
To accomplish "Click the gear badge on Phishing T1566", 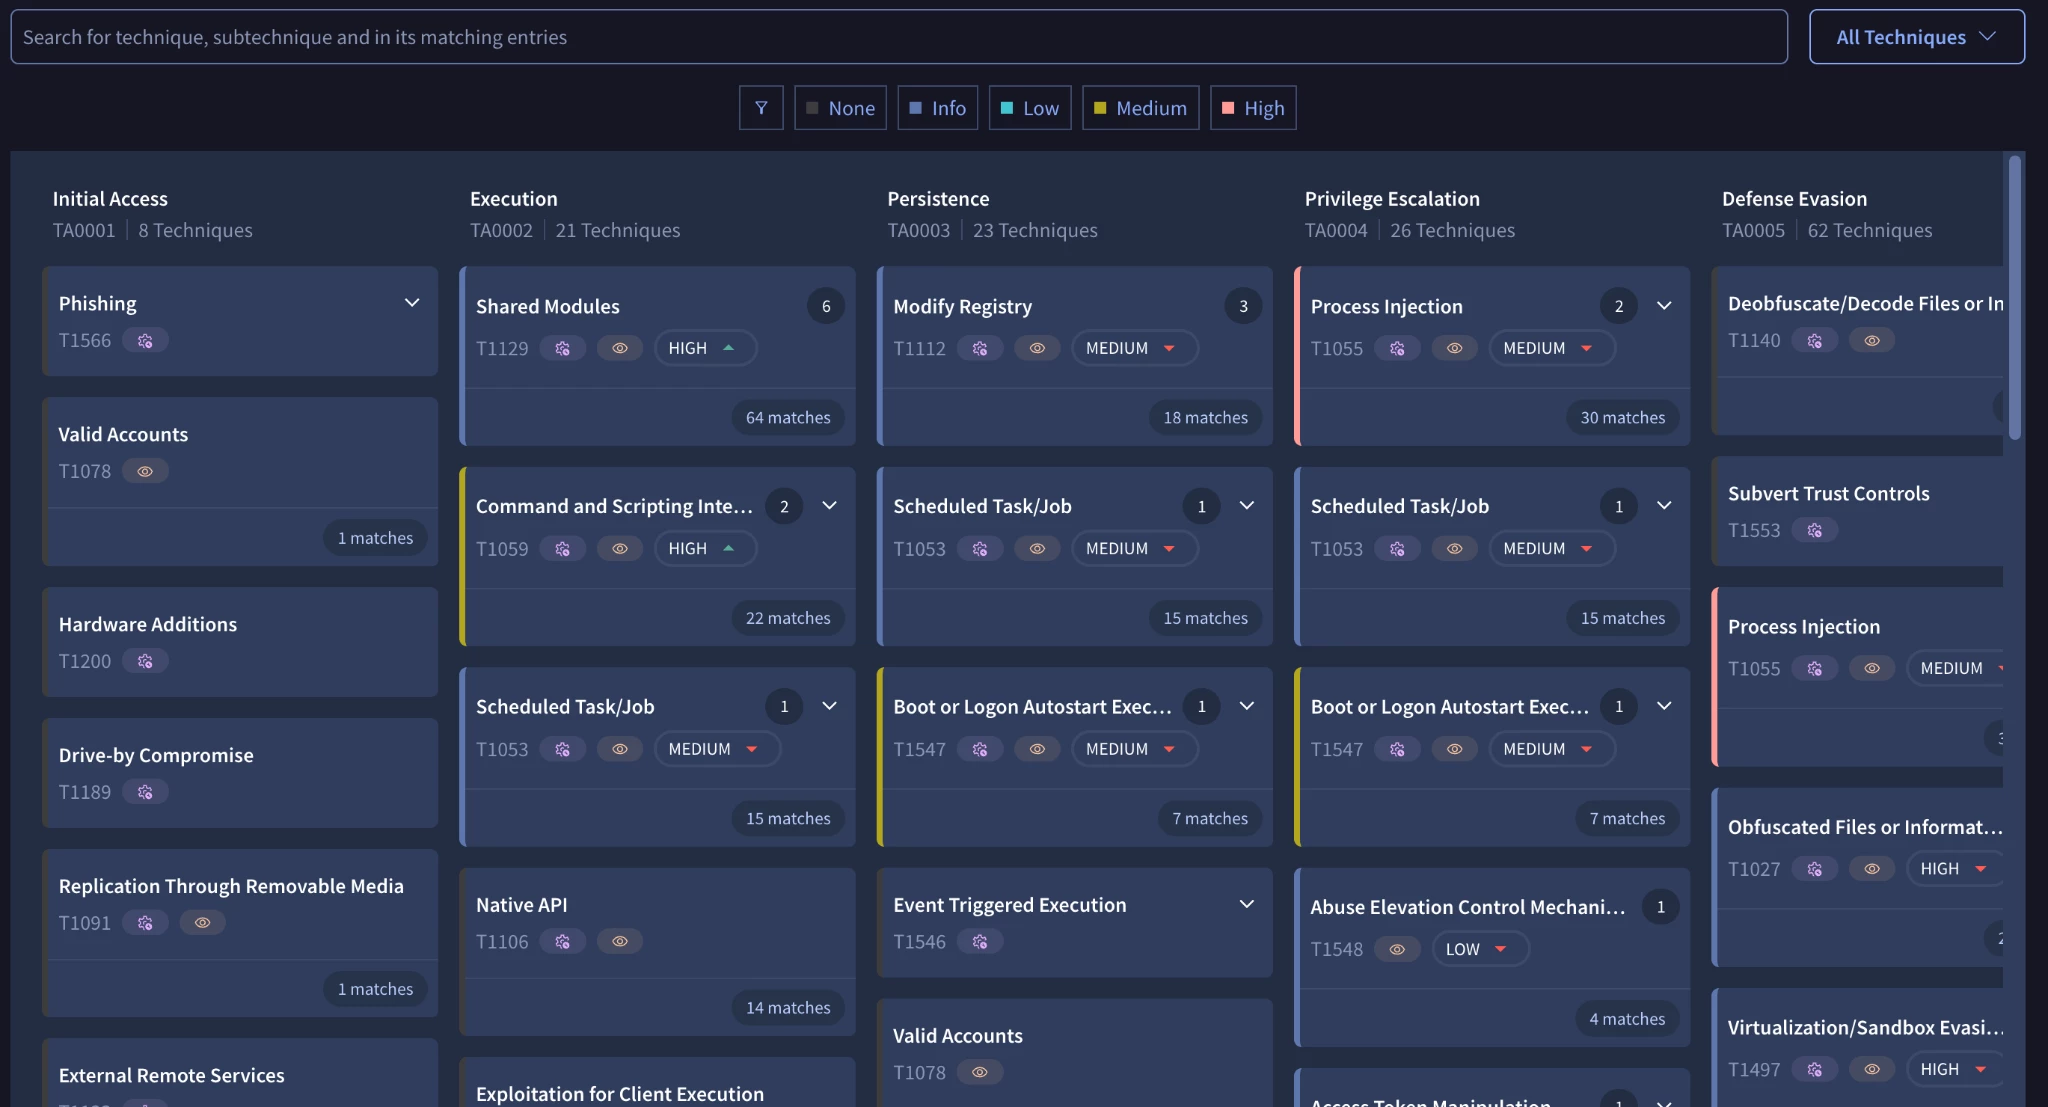I will (145, 341).
